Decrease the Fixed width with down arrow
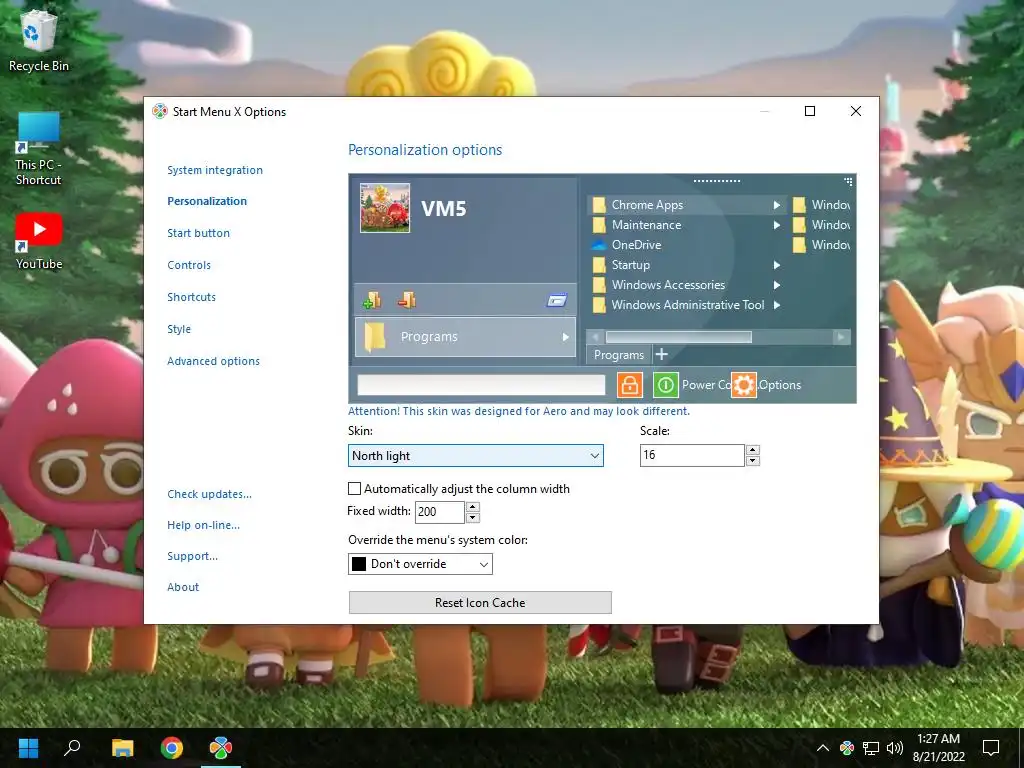The width and height of the screenshot is (1024, 768). pos(473,518)
